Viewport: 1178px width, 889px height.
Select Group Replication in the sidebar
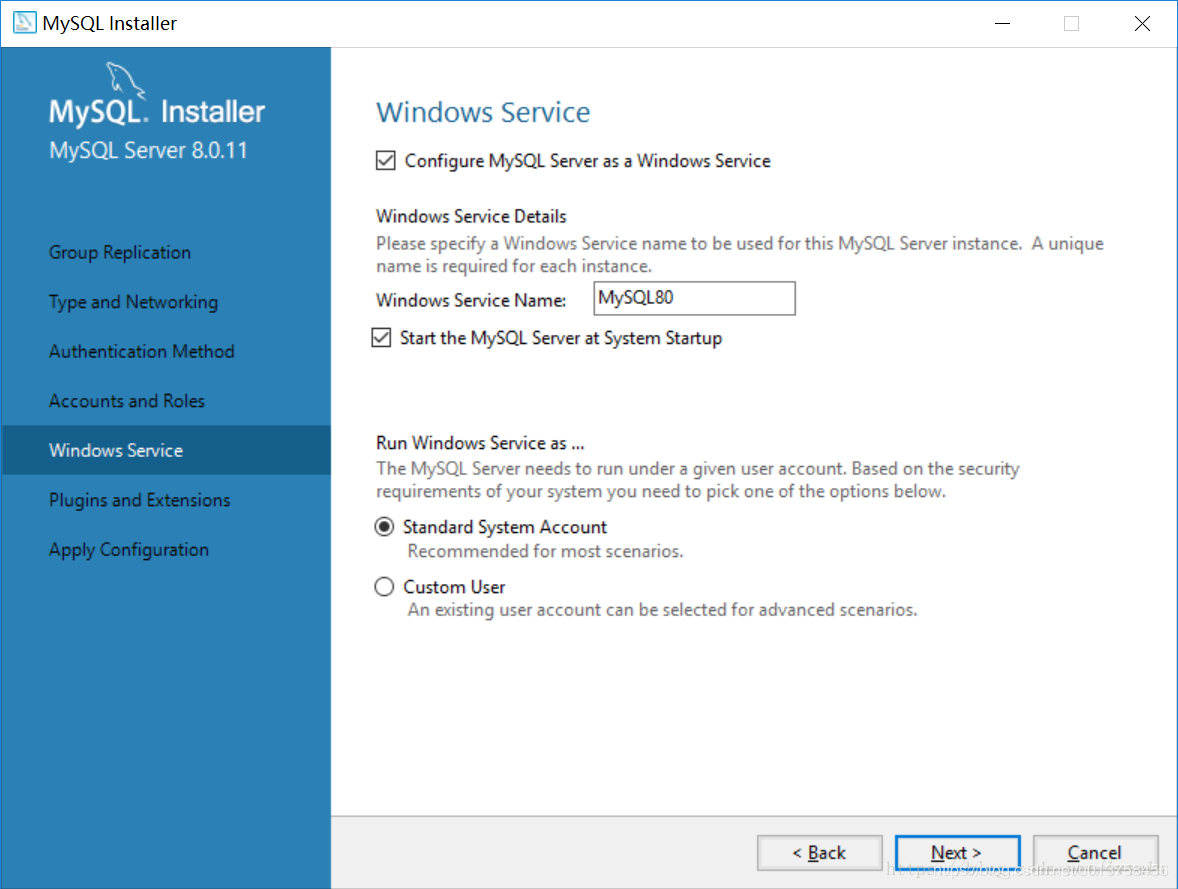[x=119, y=252]
